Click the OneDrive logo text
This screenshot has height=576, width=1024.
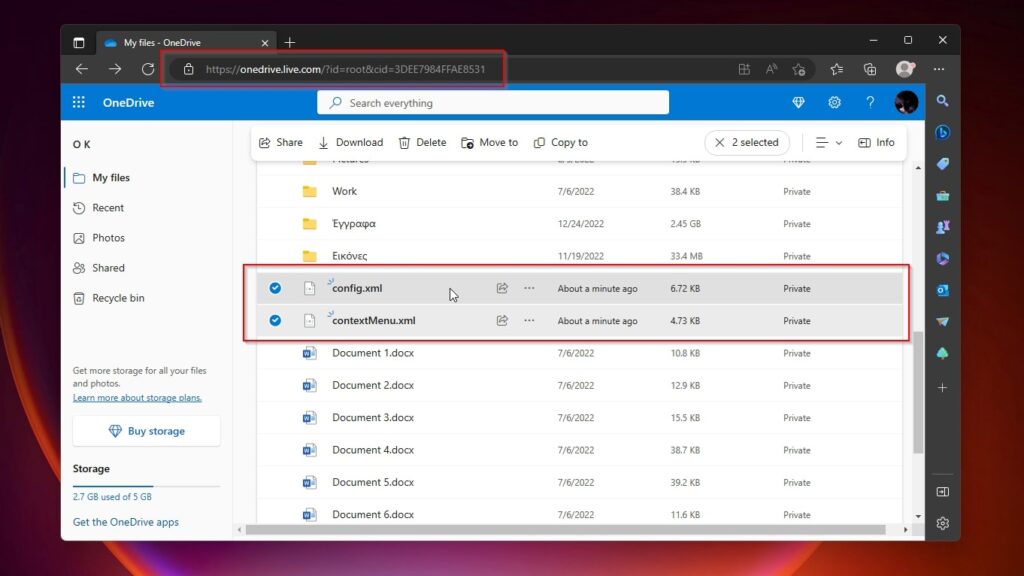129,103
